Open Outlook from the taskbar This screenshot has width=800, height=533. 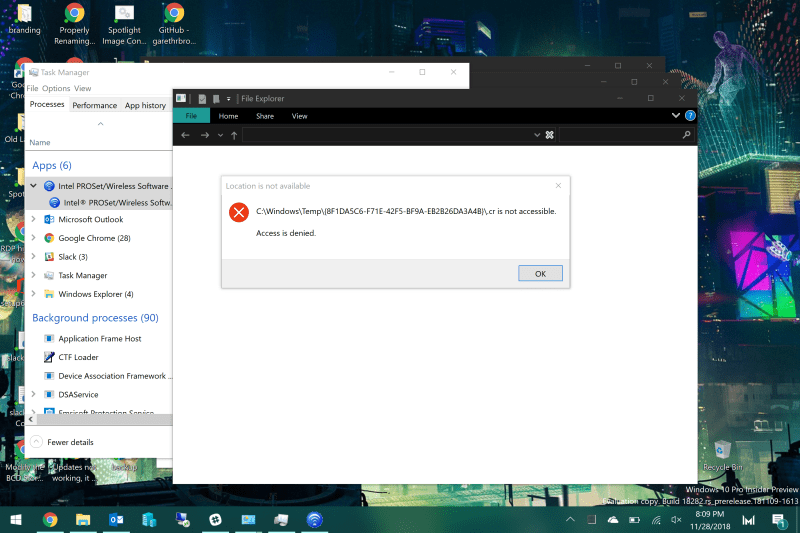coord(116,520)
